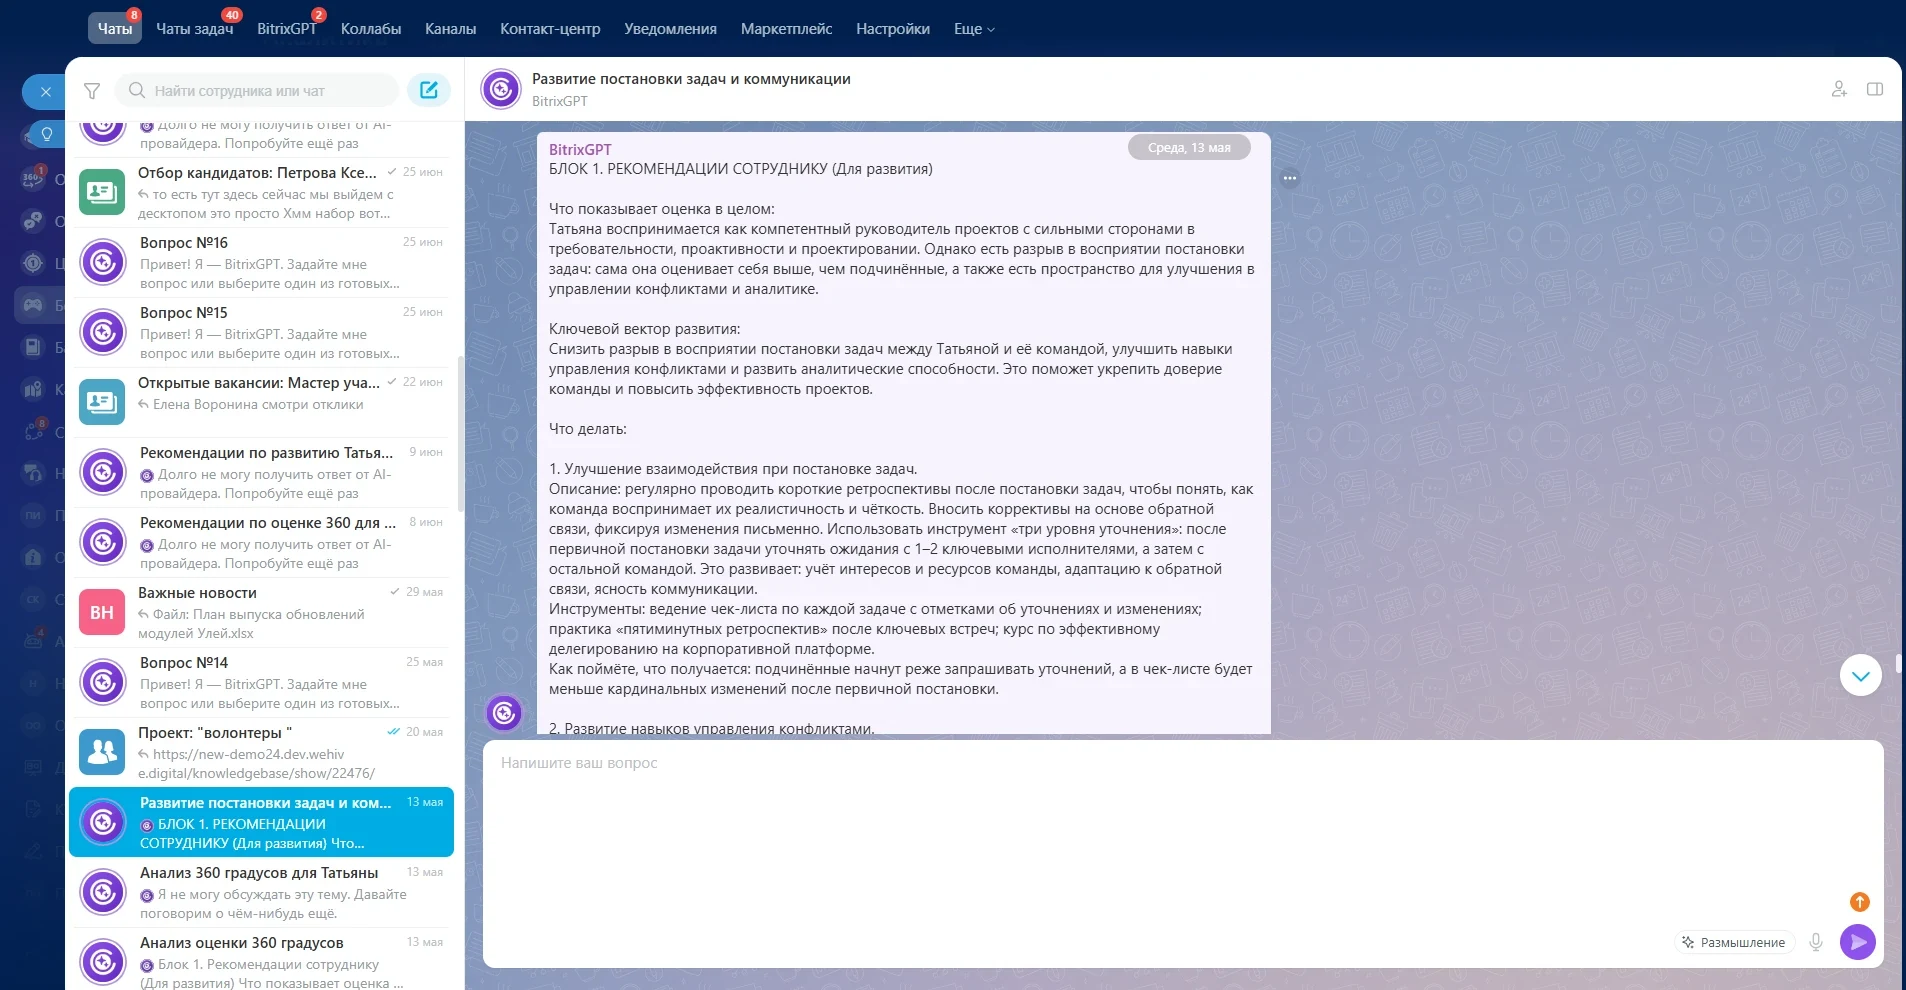
Task: Open the "Маркетплейс" tab
Action: click(786, 29)
